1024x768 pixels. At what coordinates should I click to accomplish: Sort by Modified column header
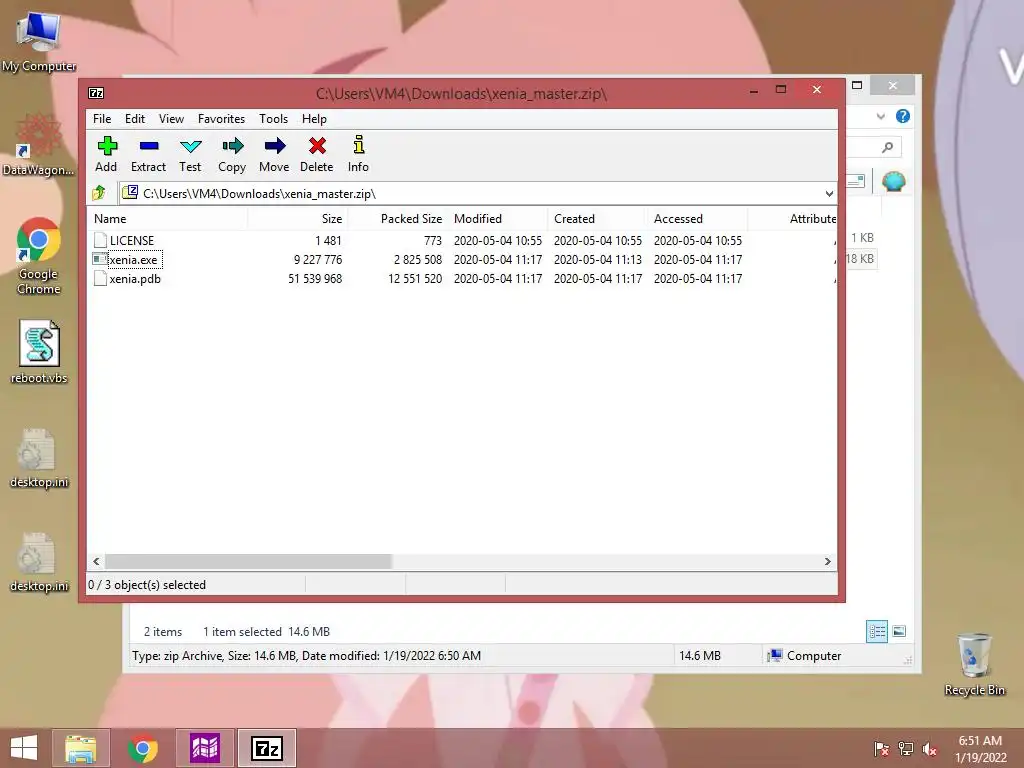(x=498, y=219)
